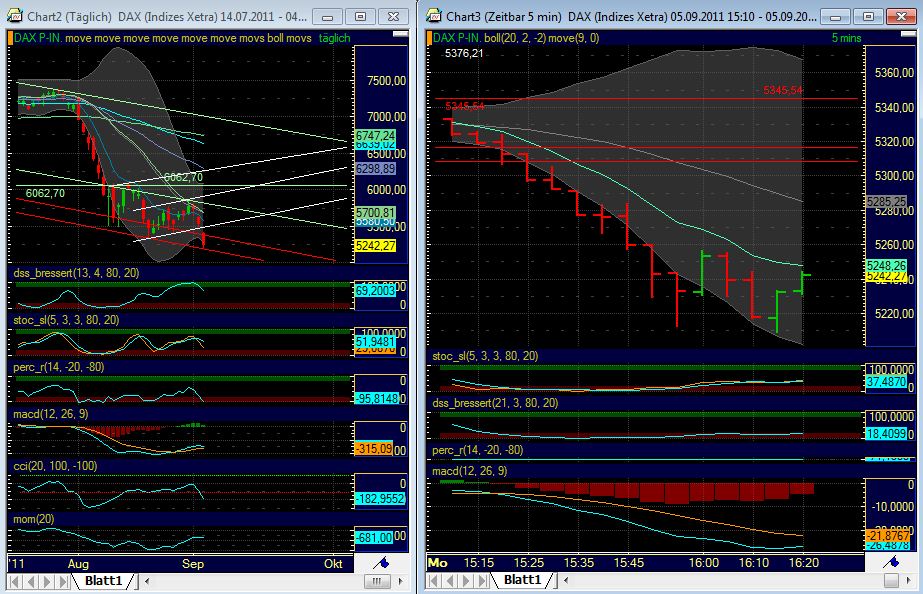Click the -182,9552 cci value
923x594 pixels.
click(380, 499)
